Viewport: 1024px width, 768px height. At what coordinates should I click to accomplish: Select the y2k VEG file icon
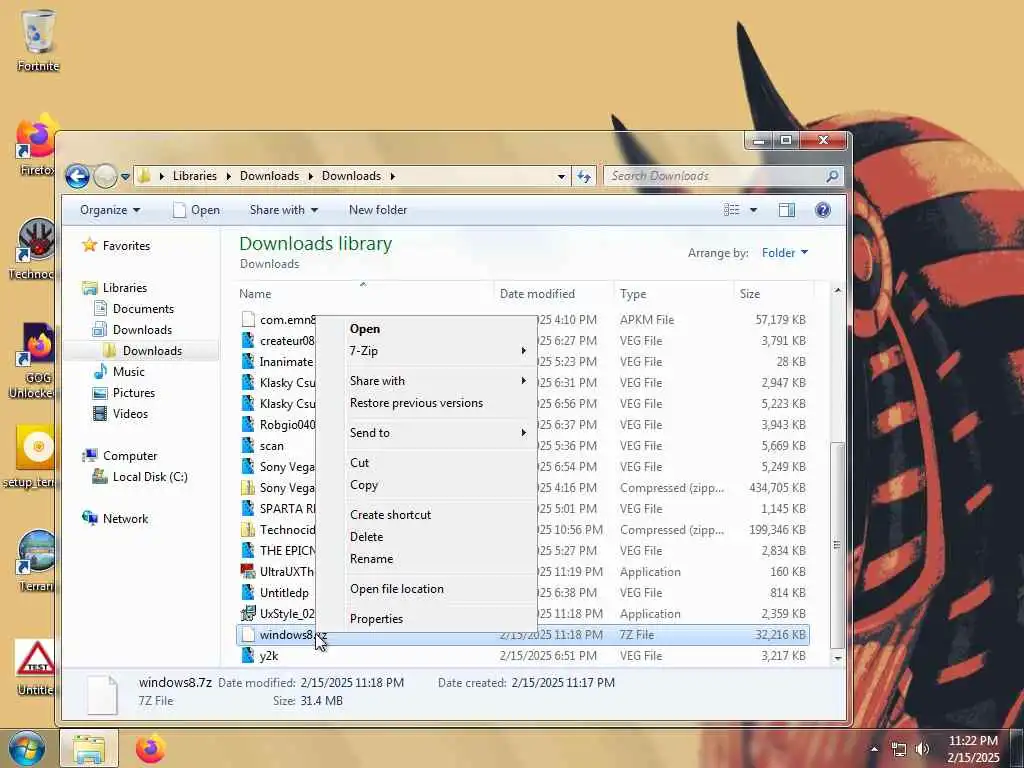(248, 655)
